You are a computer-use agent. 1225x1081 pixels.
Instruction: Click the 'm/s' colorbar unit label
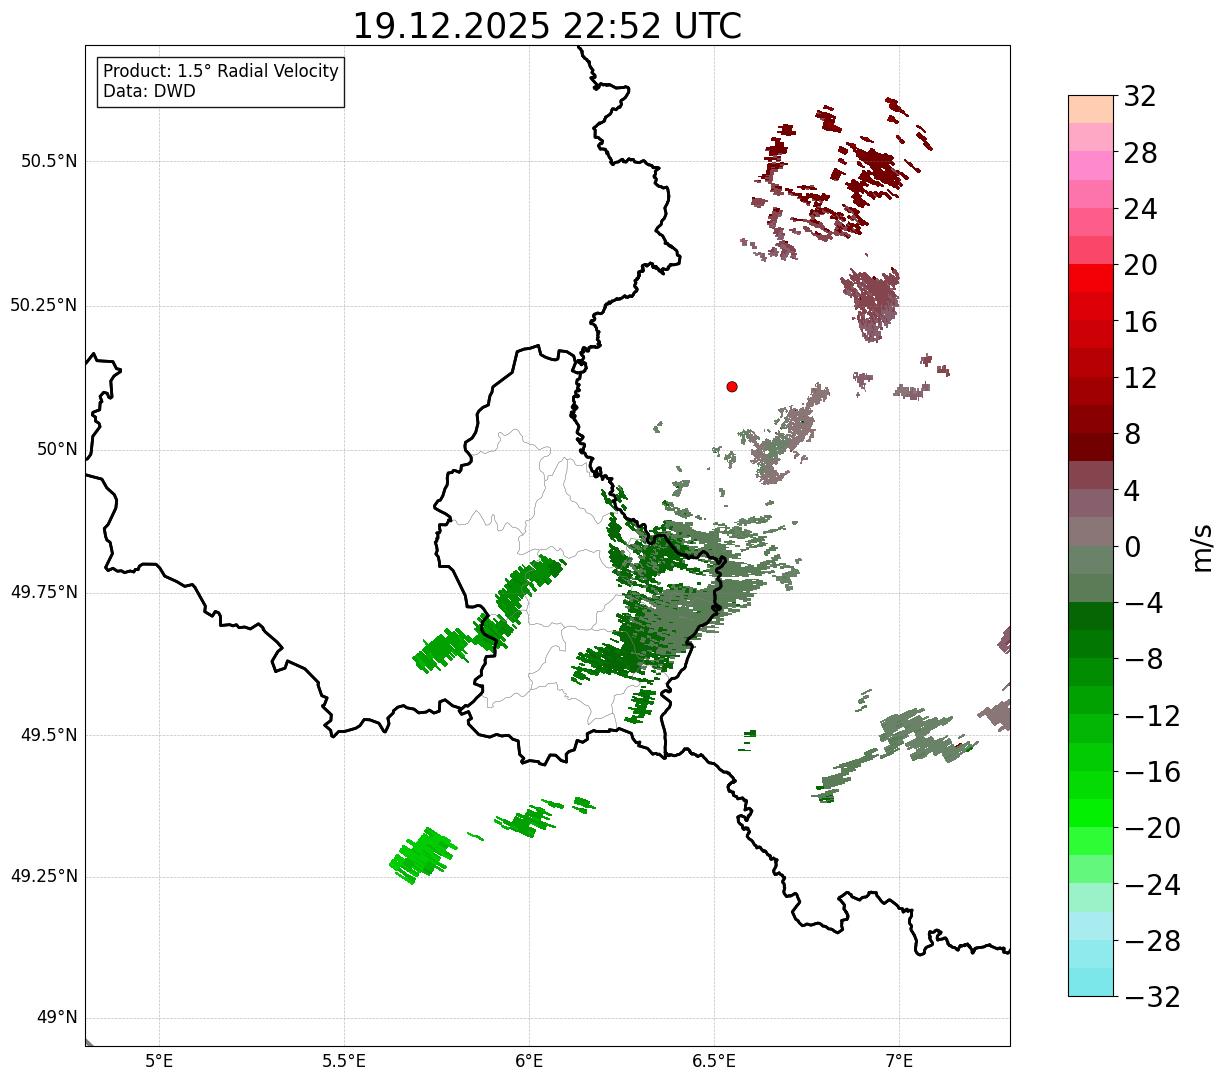click(1203, 547)
